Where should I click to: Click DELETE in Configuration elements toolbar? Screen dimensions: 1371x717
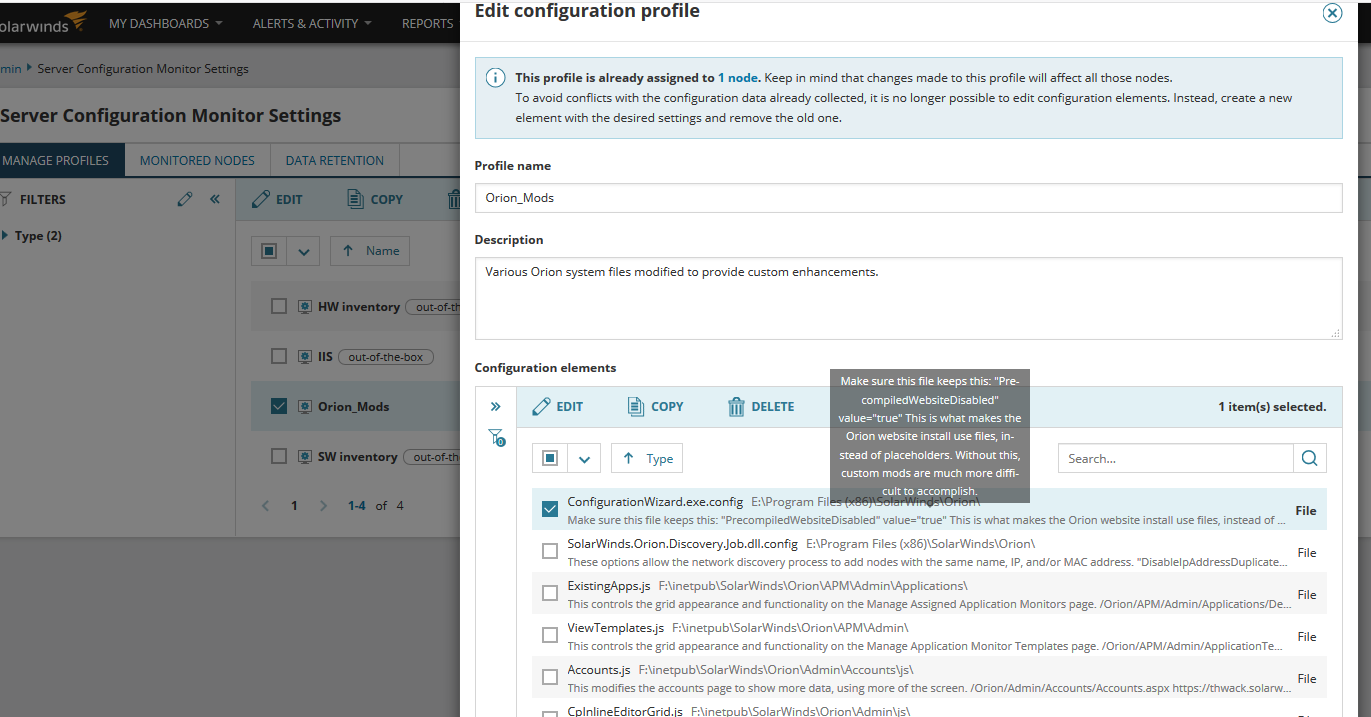[x=761, y=406]
